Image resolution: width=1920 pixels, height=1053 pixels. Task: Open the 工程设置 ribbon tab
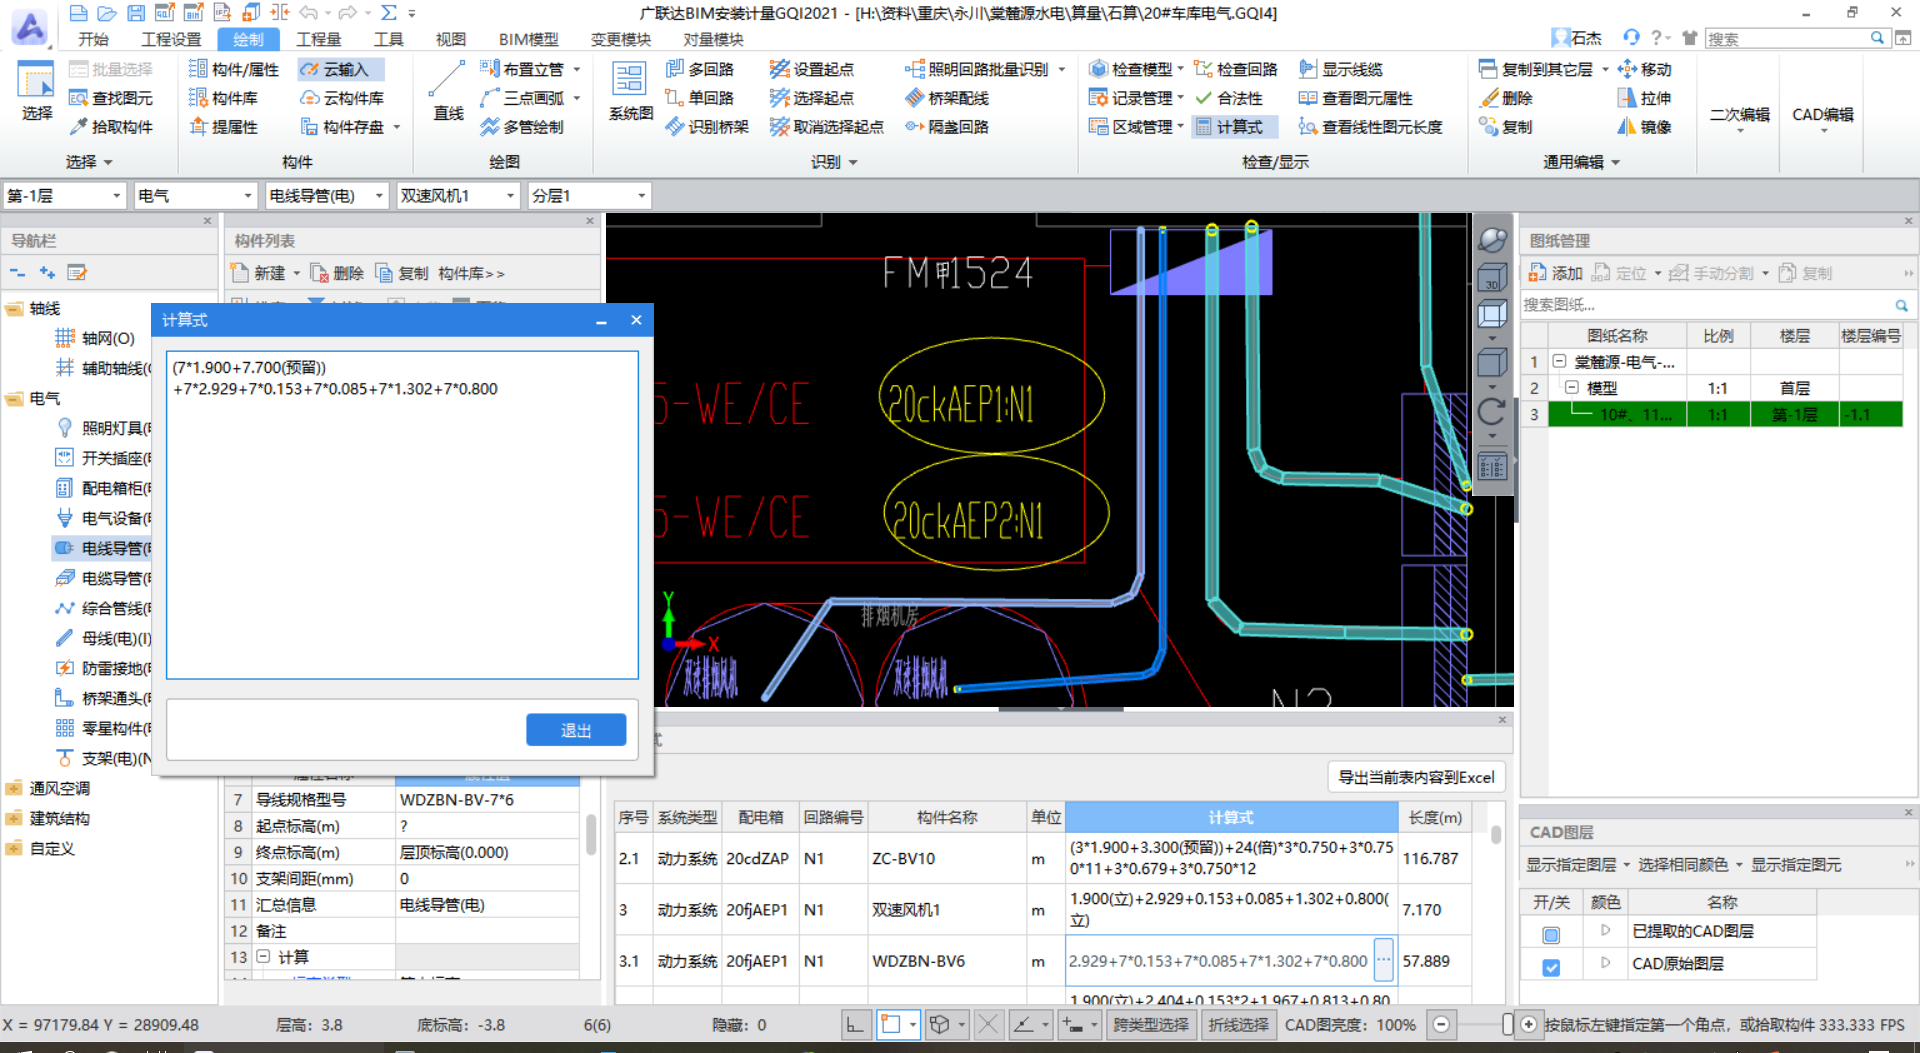tap(171, 39)
